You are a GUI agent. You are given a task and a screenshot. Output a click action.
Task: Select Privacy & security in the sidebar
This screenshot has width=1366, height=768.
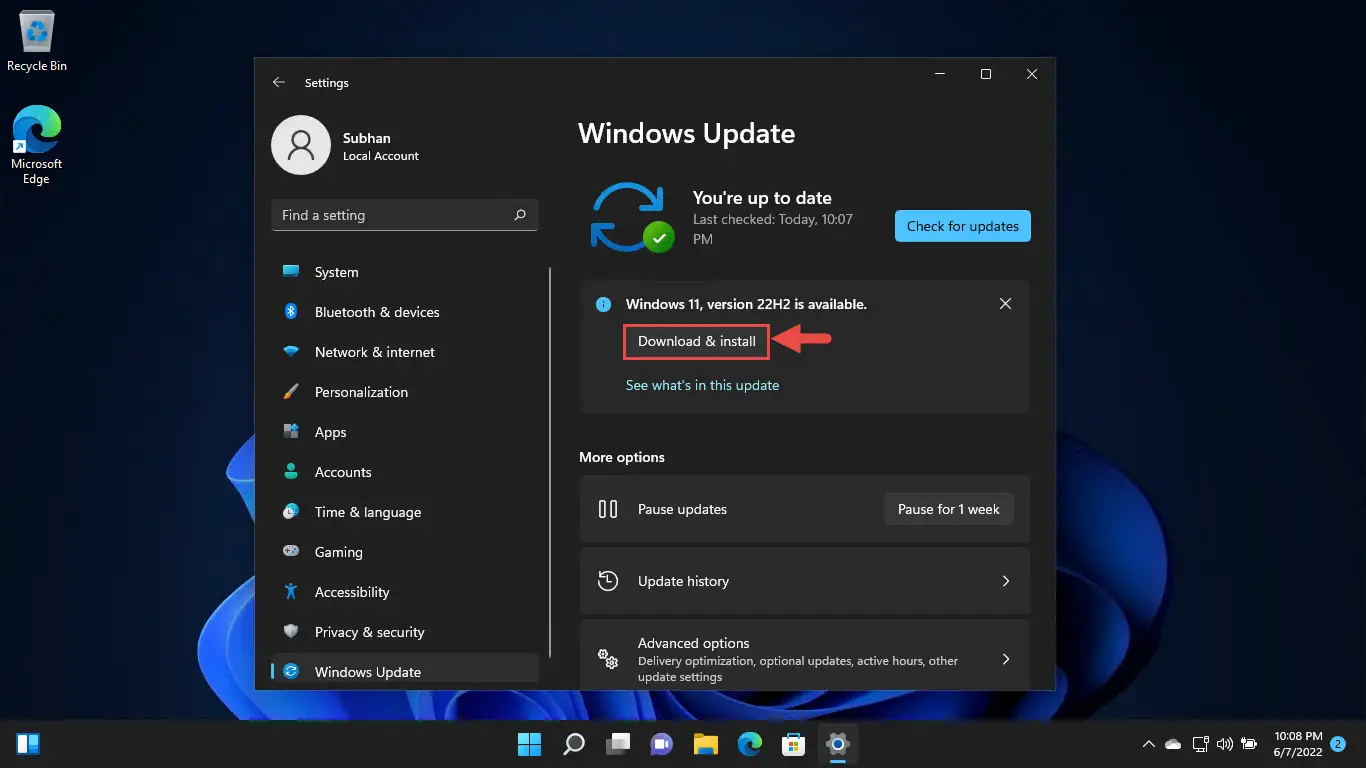coord(405,632)
